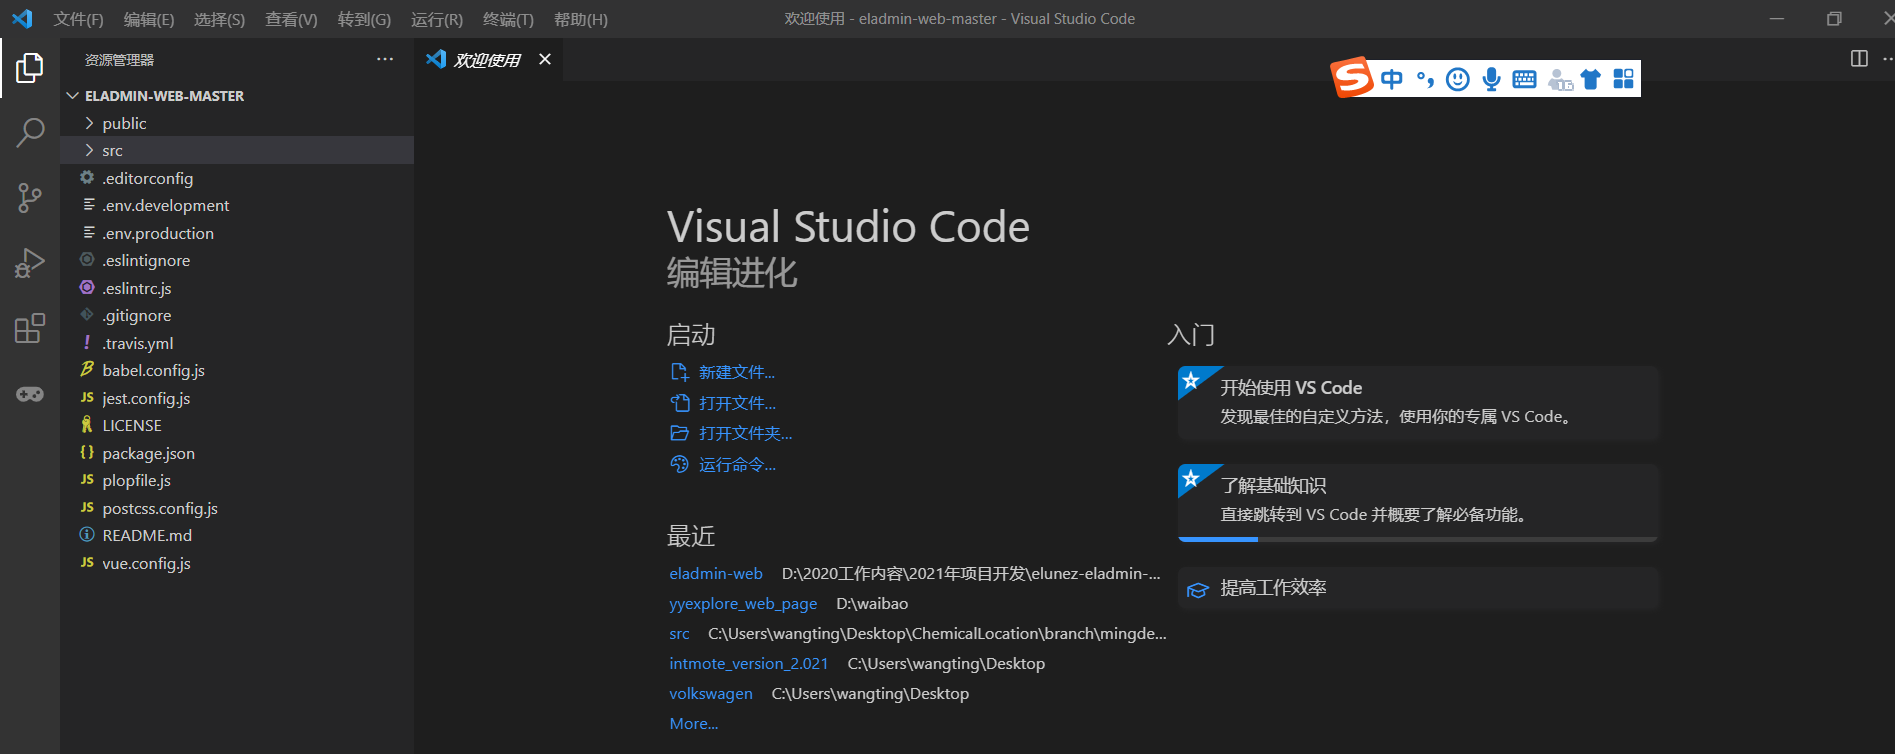Expand the 提高工作效率 walkthrough
The height and width of the screenshot is (754, 1895).
1418,588
